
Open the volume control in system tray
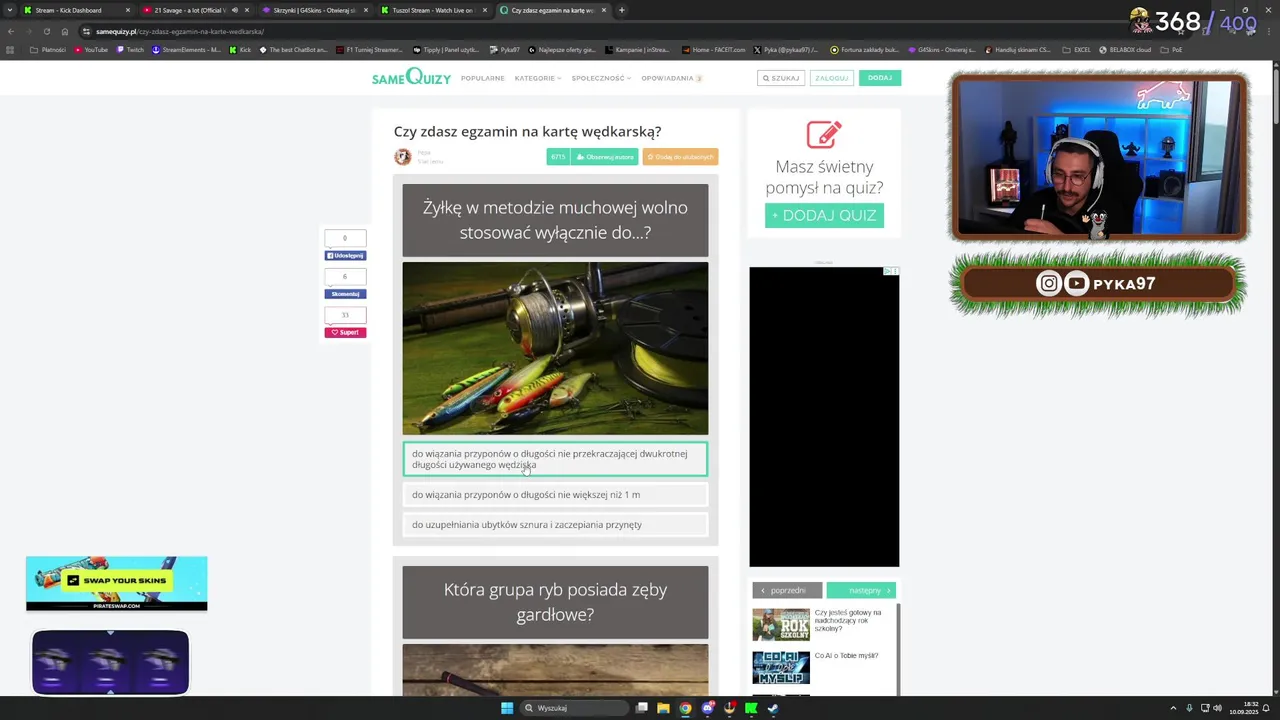point(1217,708)
